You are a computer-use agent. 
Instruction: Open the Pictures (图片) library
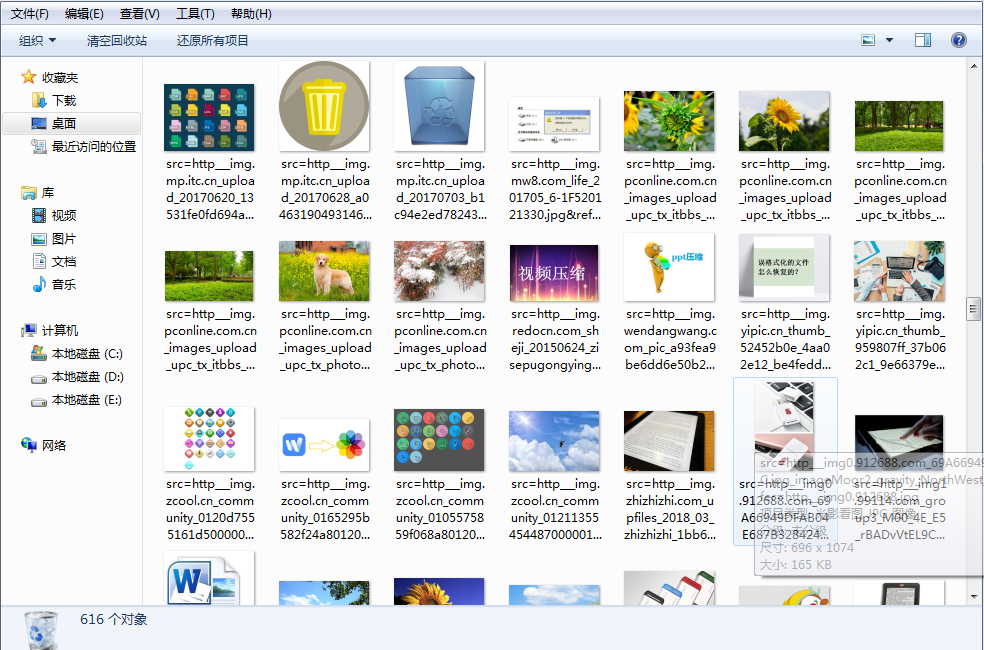pyautogui.click(x=63, y=238)
